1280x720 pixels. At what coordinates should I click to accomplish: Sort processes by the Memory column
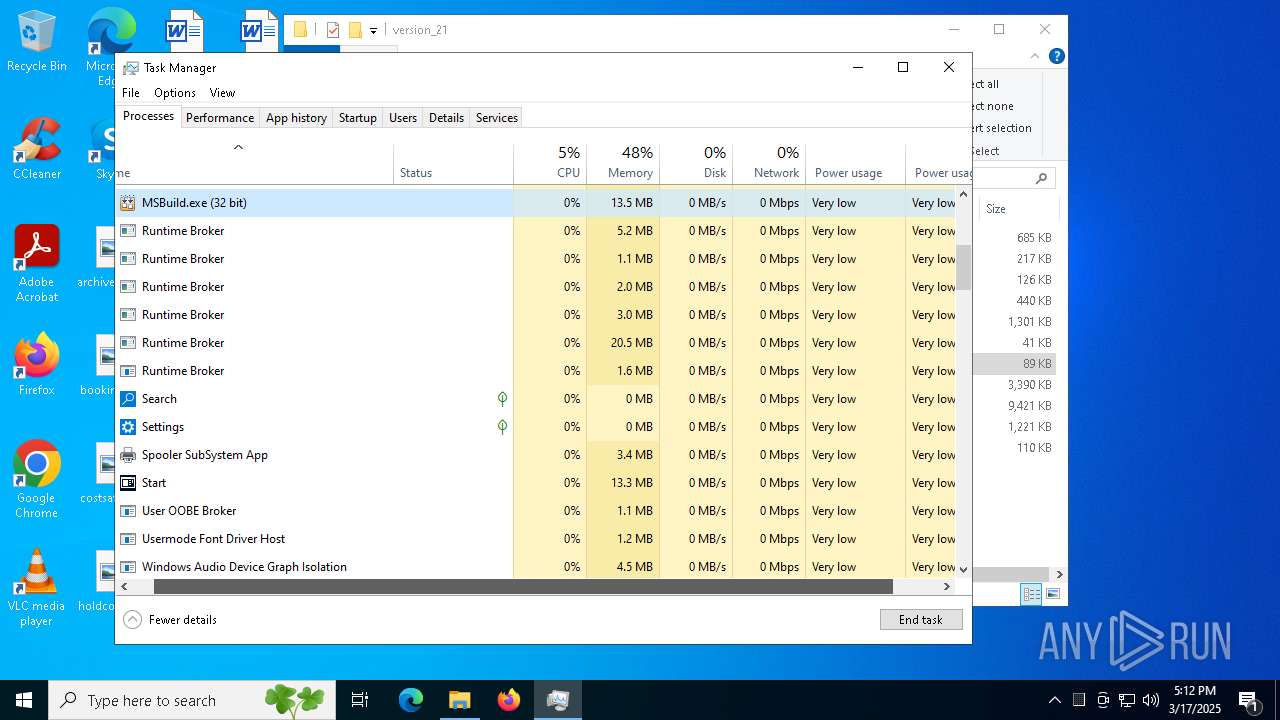tap(623, 163)
